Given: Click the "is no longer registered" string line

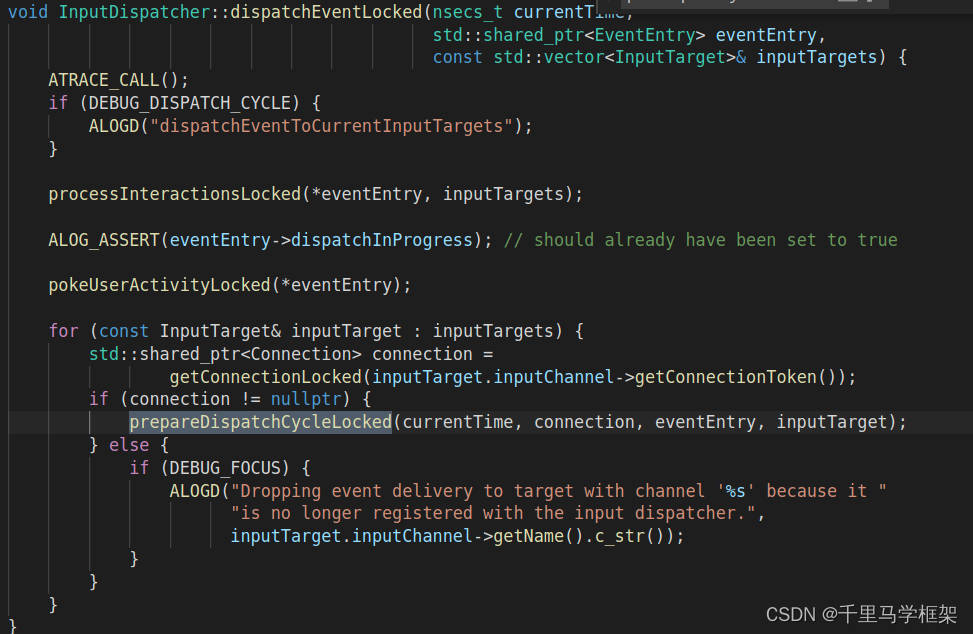Looking at the screenshot, I should pos(493,514).
